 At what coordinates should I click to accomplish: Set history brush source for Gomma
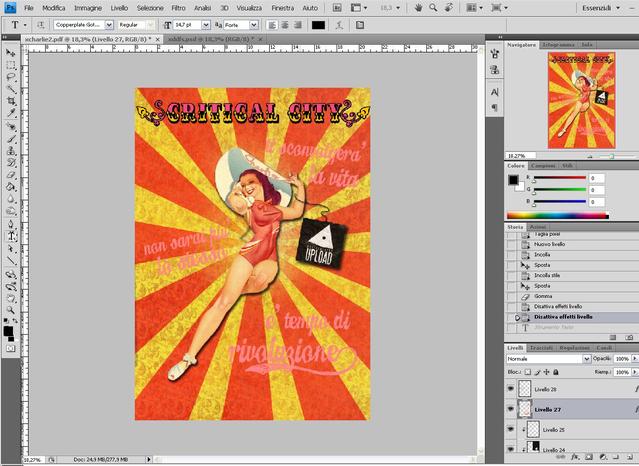(x=511, y=296)
